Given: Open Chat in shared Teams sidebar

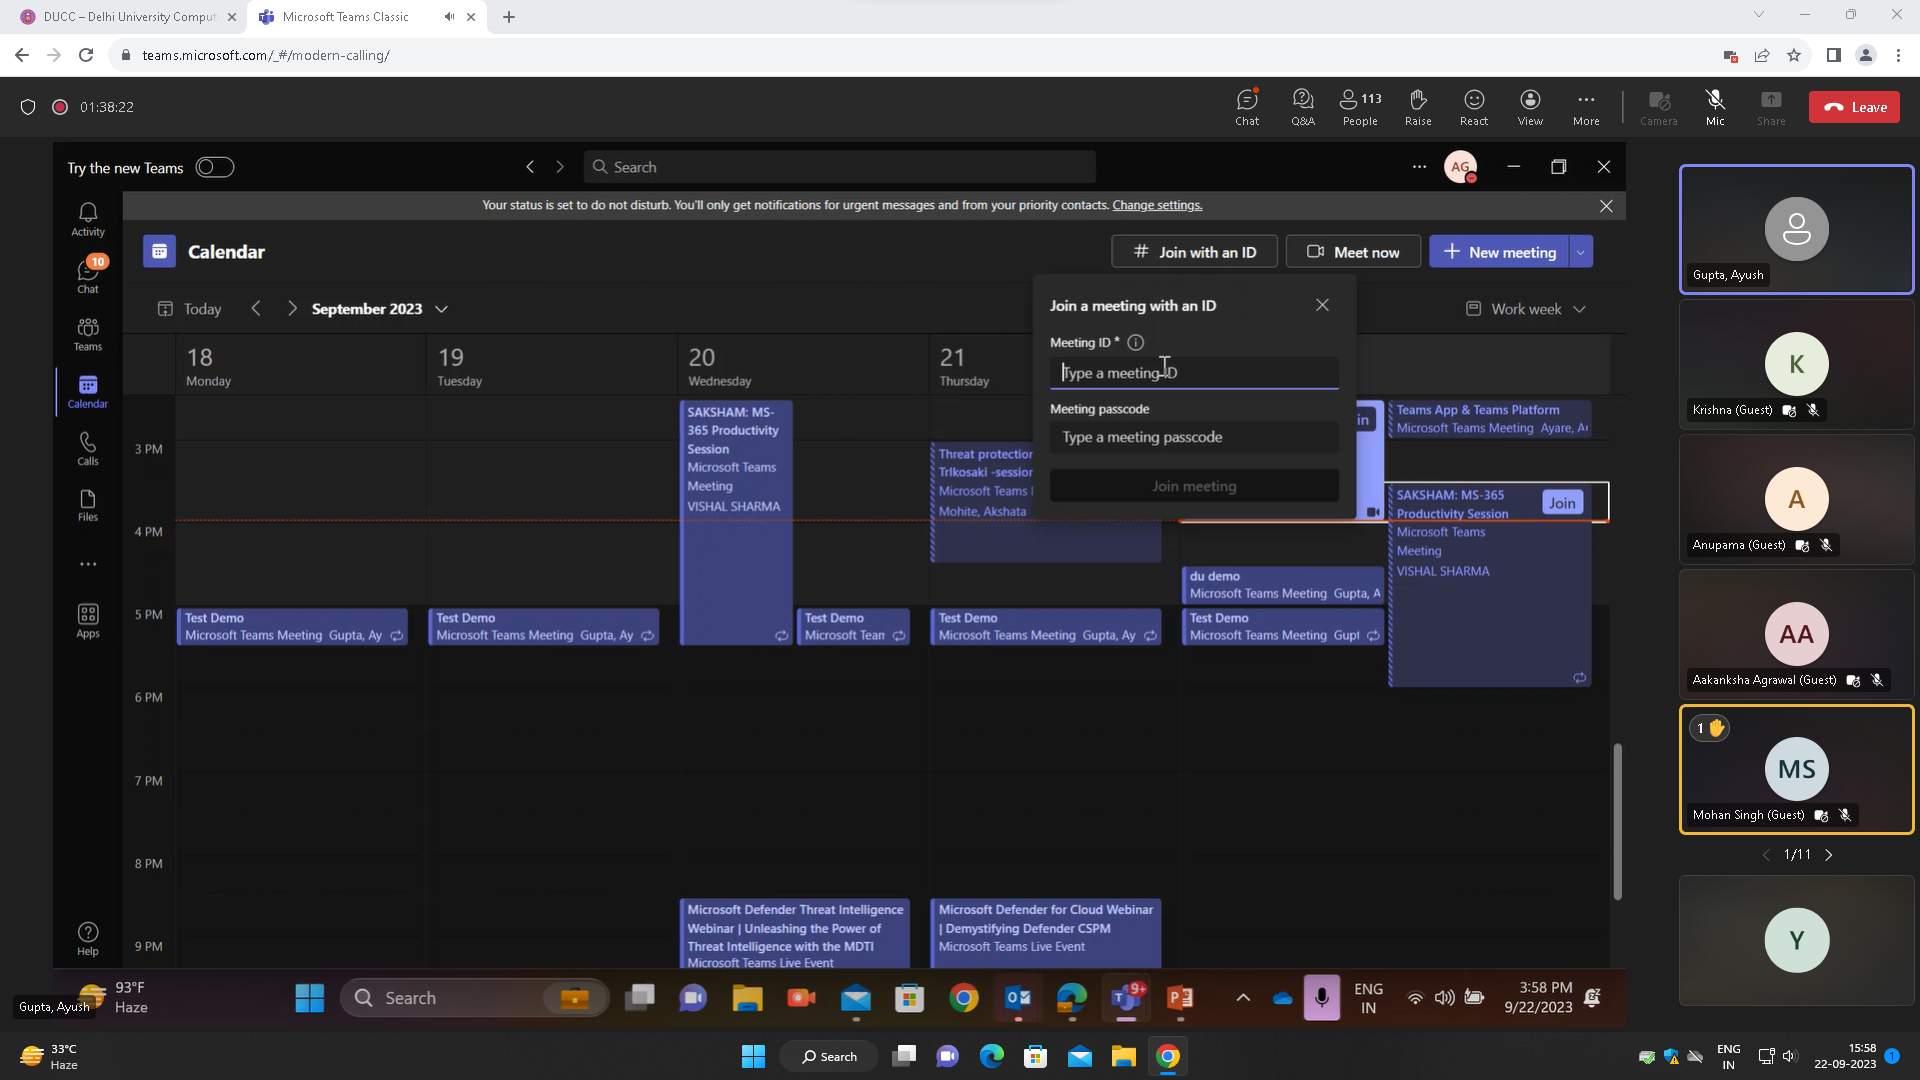Looking at the screenshot, I should (88, 275).
